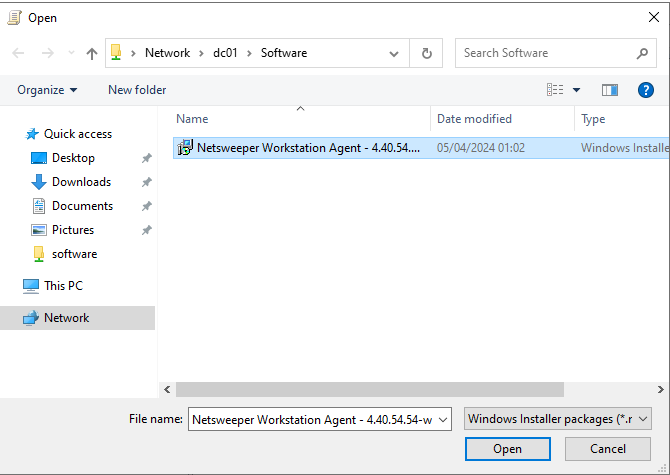Open the Organize menu
This screenshot has height=475, width=670.
click(47, 90)
